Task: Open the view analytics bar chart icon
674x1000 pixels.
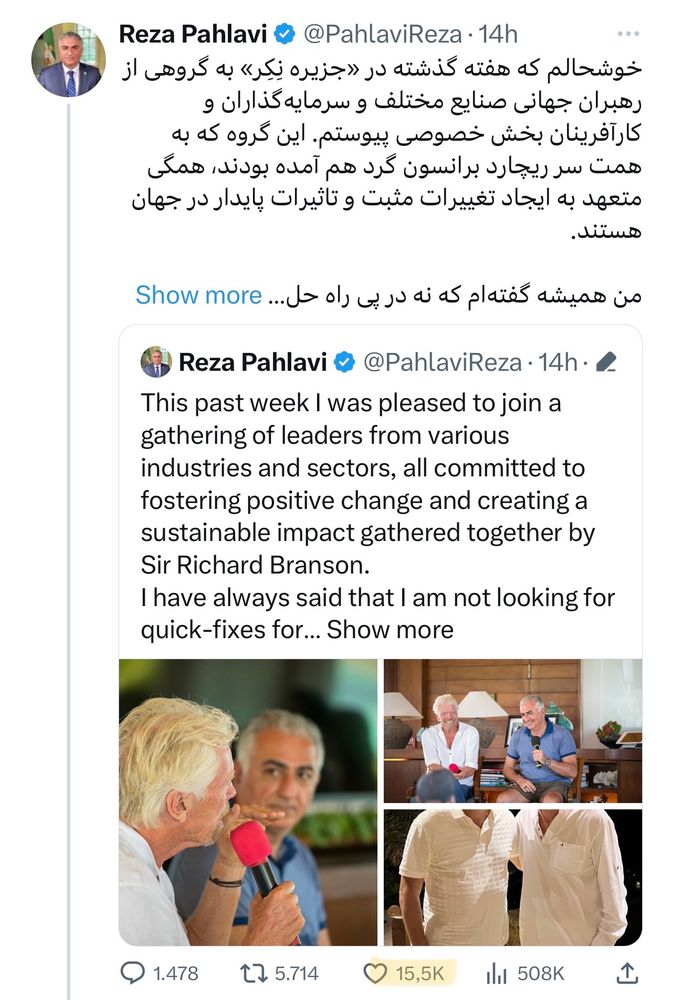Action: click(497, 972)
